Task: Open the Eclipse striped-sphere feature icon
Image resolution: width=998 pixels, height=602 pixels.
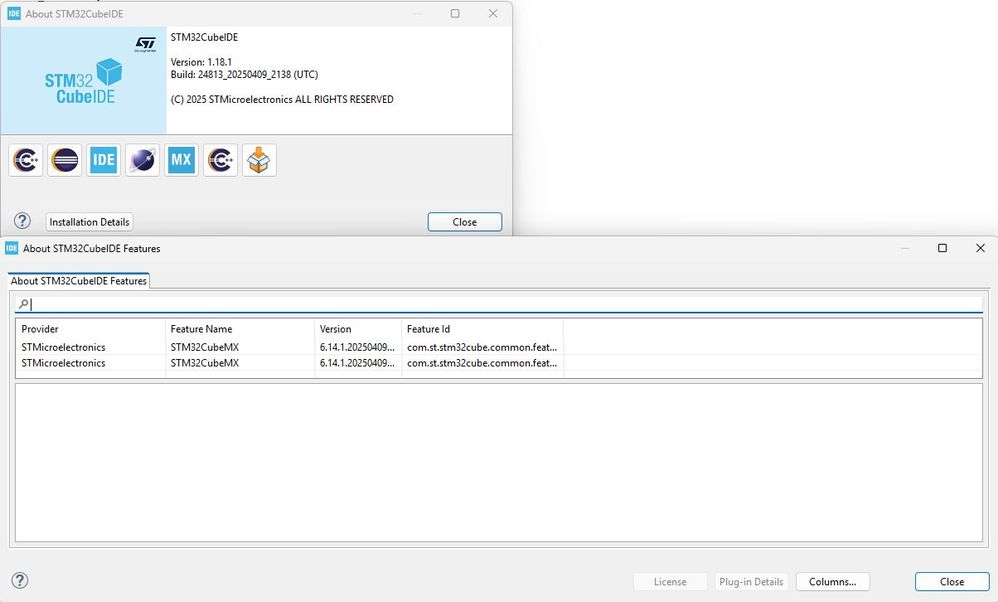Action: click(x=64, y=160)
